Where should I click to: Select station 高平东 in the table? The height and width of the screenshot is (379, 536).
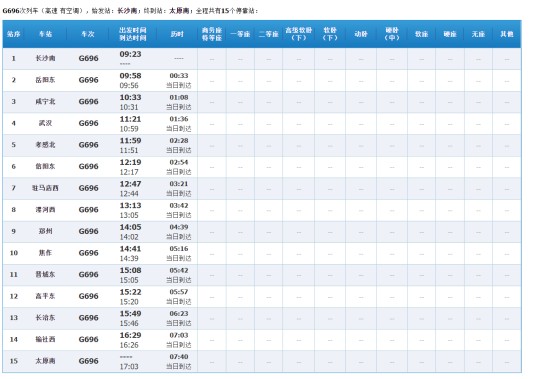[x=45, y=296]
